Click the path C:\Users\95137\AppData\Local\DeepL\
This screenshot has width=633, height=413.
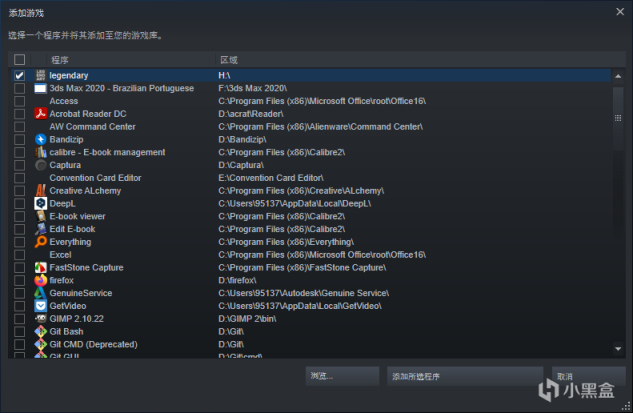tap(295, 203)
